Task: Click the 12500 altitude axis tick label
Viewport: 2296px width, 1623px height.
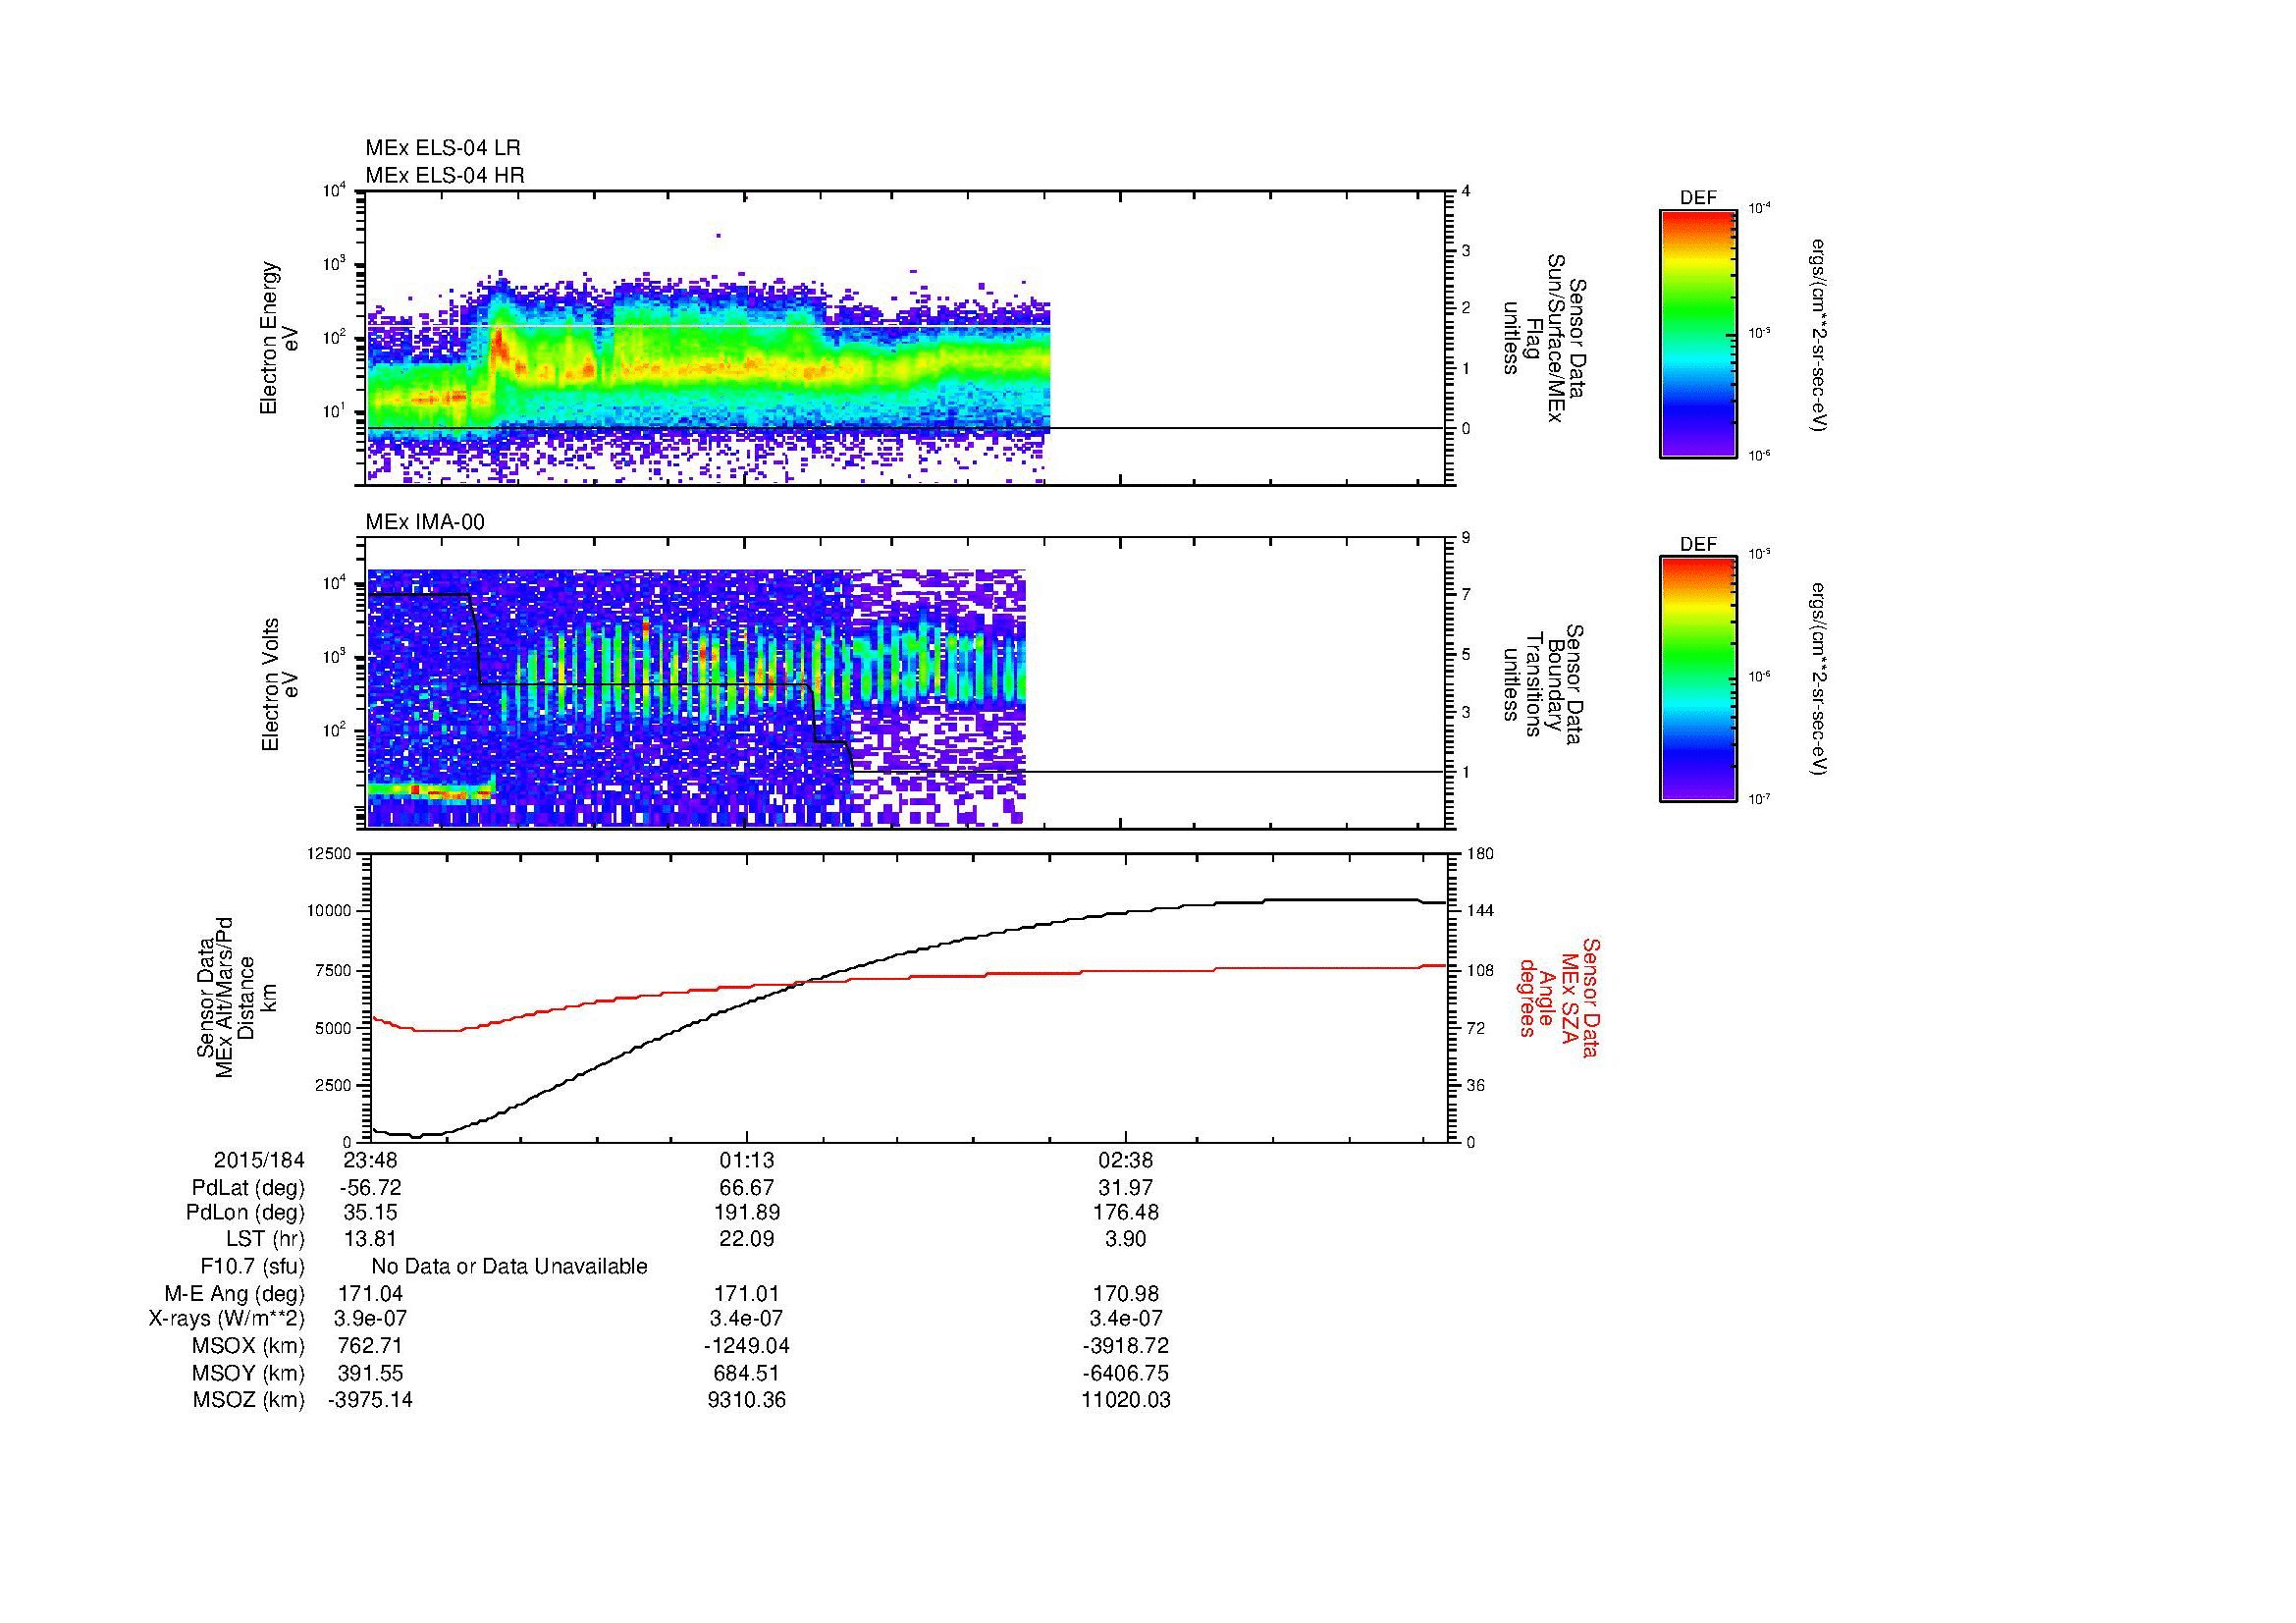Action: click(x=330, y=853)
